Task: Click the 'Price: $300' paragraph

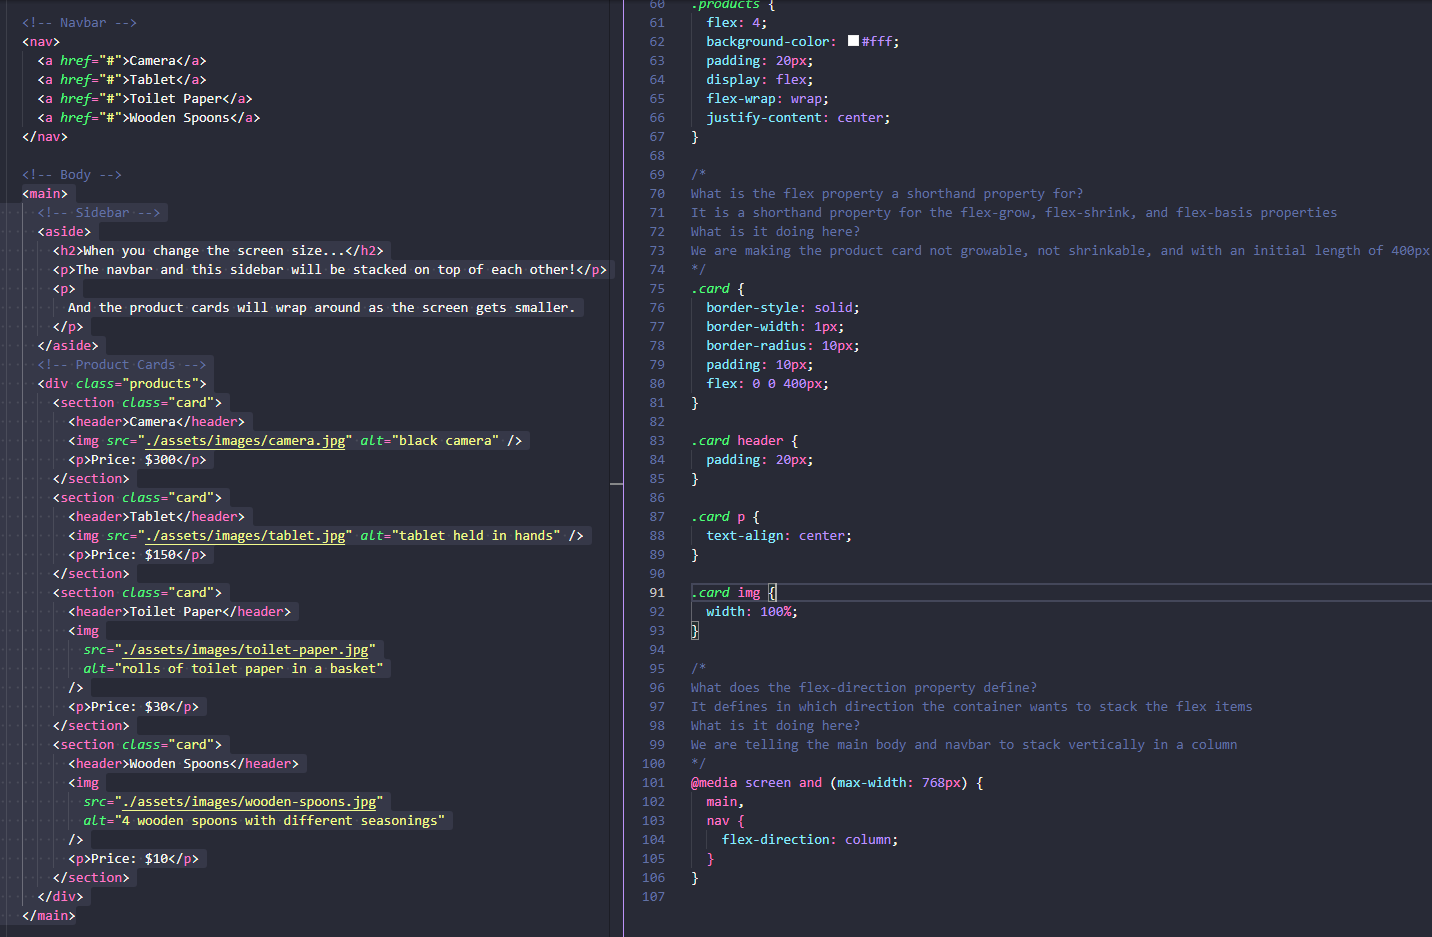Action: click(137, 459)
